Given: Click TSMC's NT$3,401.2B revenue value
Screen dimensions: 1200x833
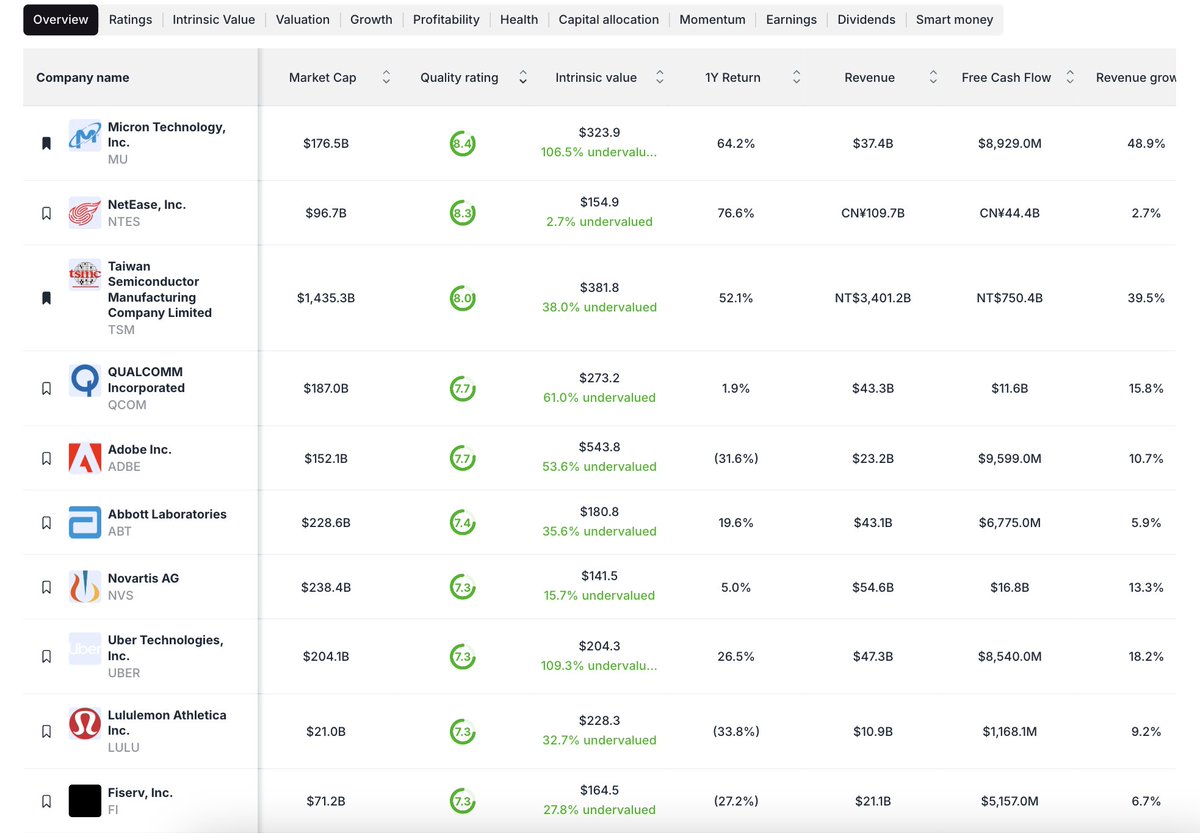Looking at the screenshot, I should click(873, 298).
